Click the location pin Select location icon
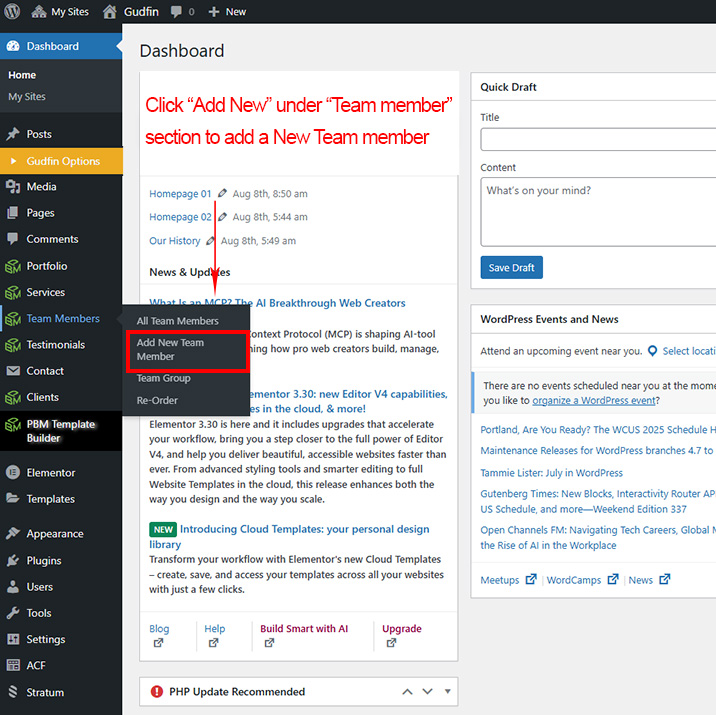Screen dimensions: 716x715 click(x=652, y=351)
